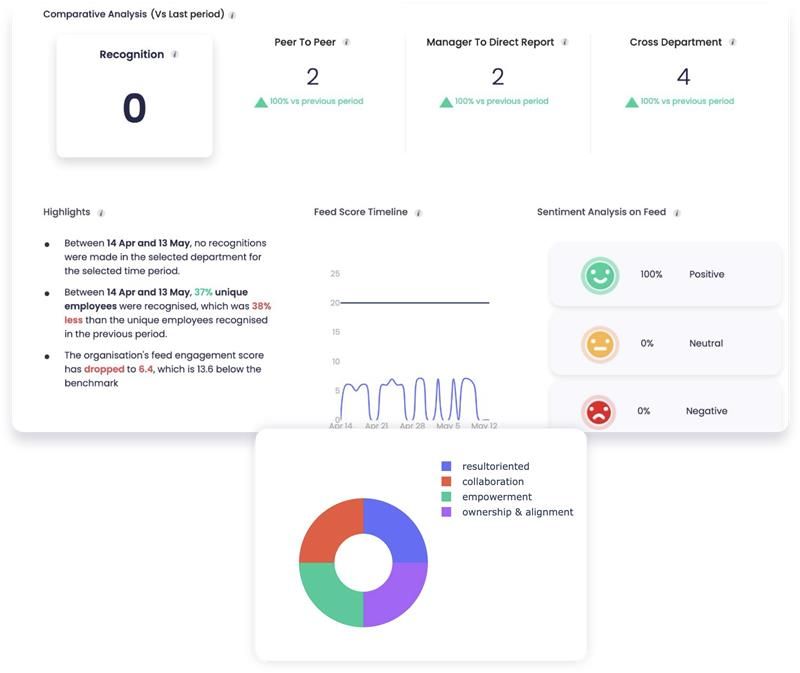Click the red donut chart segment
Image resolution: width=800 pixels, height=673 pixels.
331,531
